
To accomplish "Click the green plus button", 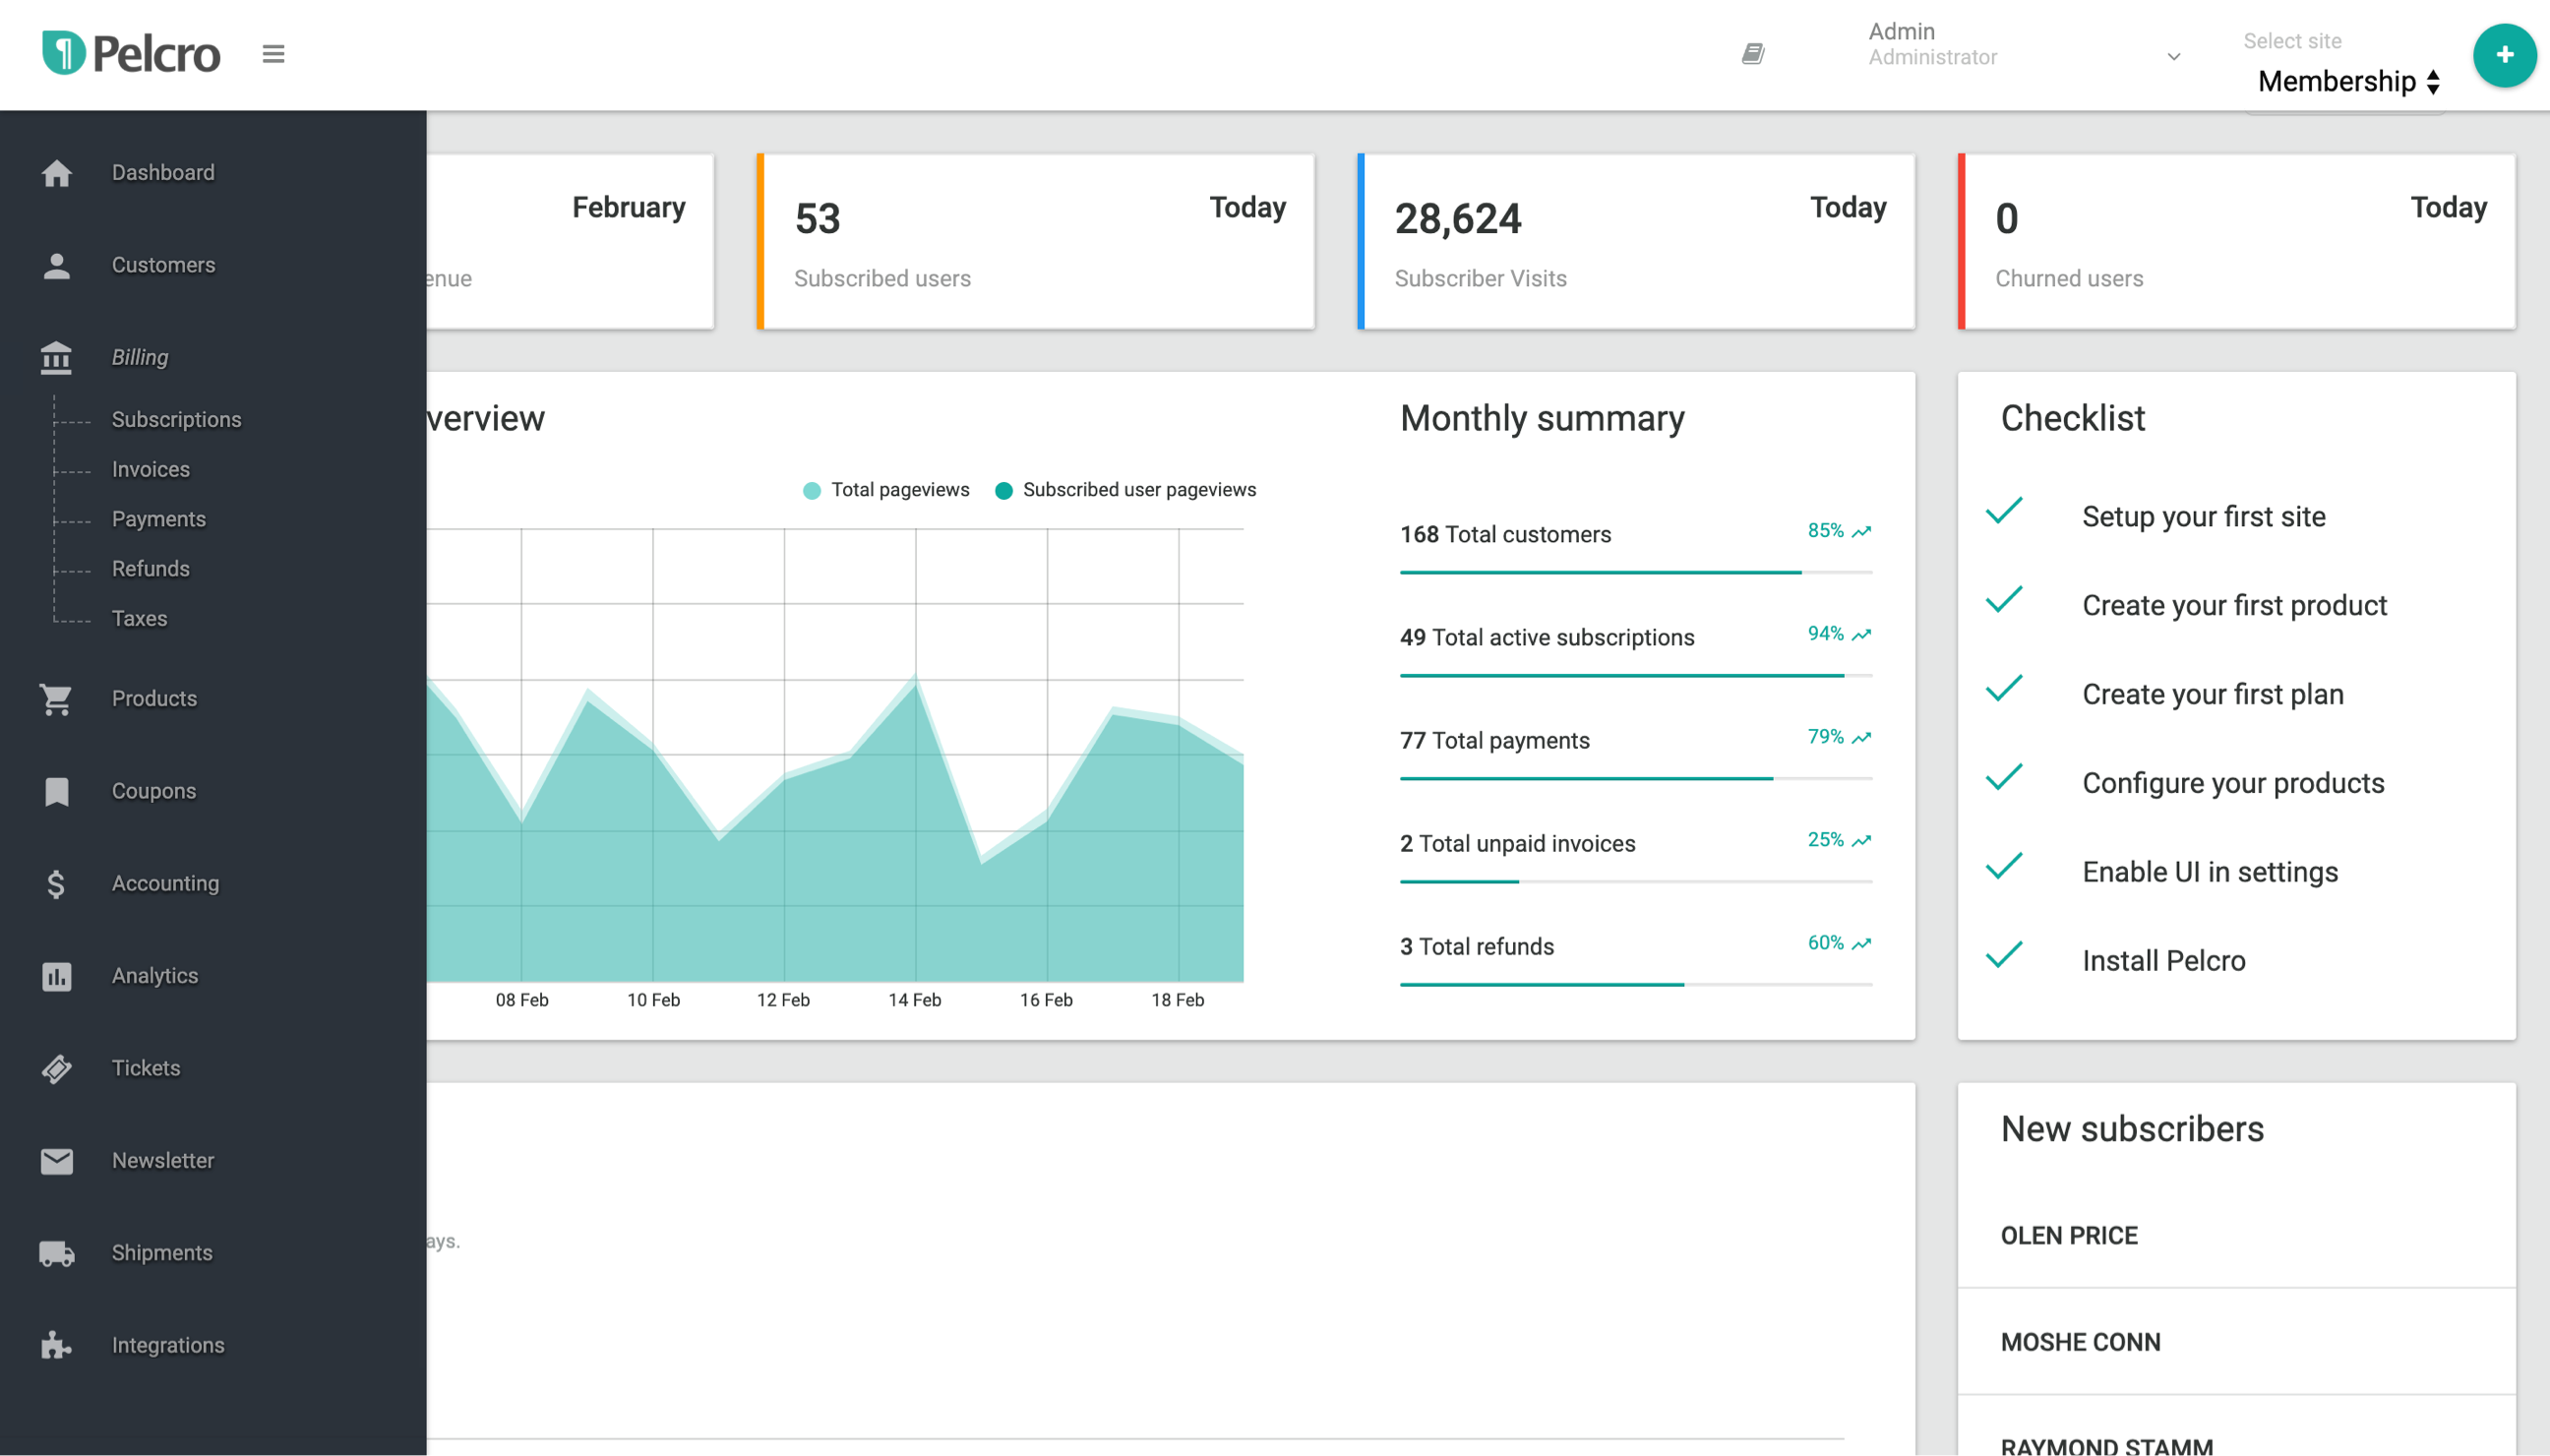I will [x=2503, y=55].
